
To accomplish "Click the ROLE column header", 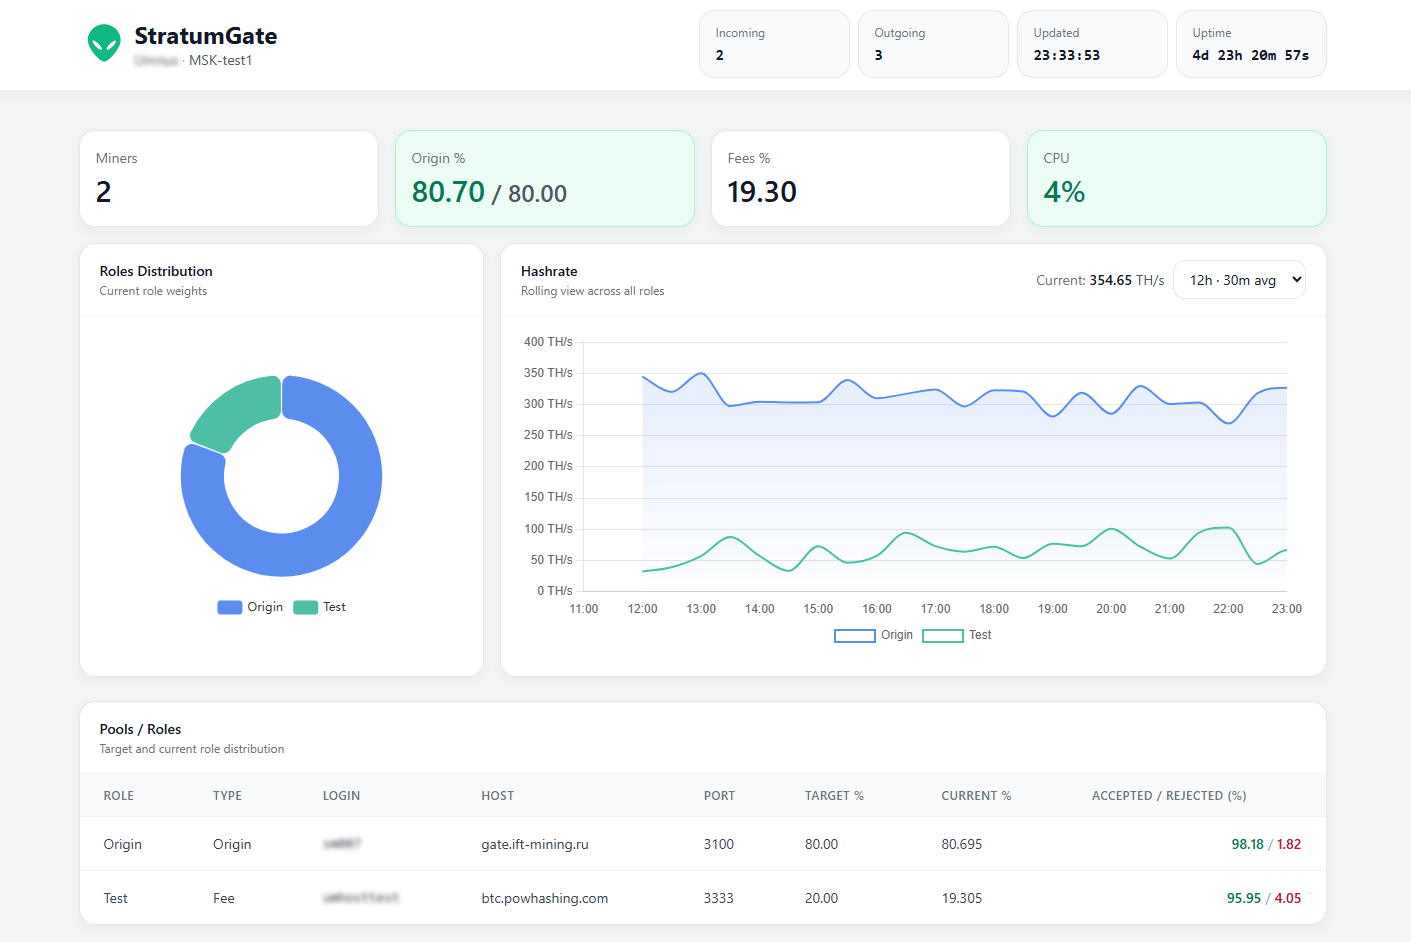I will point(119,796).
